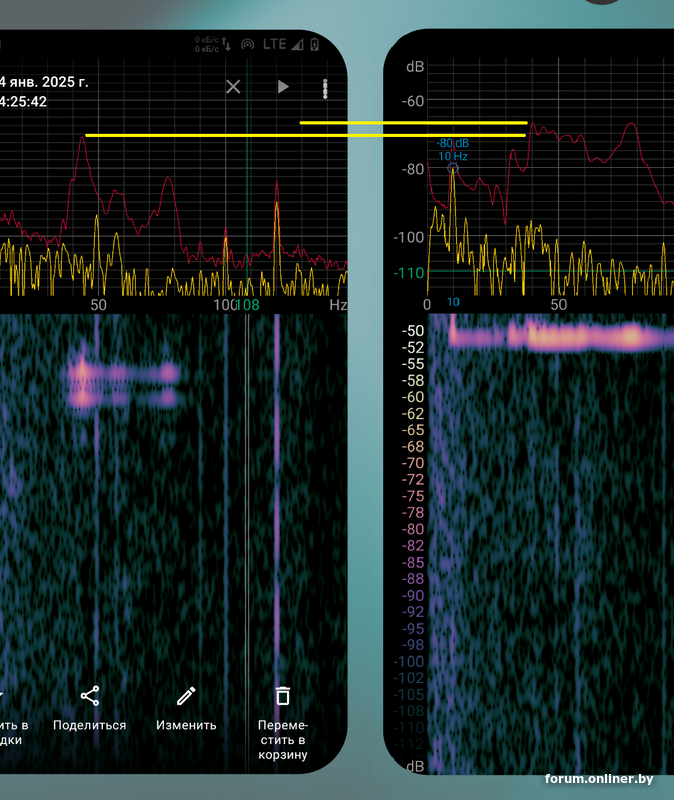Click the '-50' color scale value
The height and width of the screenshot is (800, 674).
point(413,331)
